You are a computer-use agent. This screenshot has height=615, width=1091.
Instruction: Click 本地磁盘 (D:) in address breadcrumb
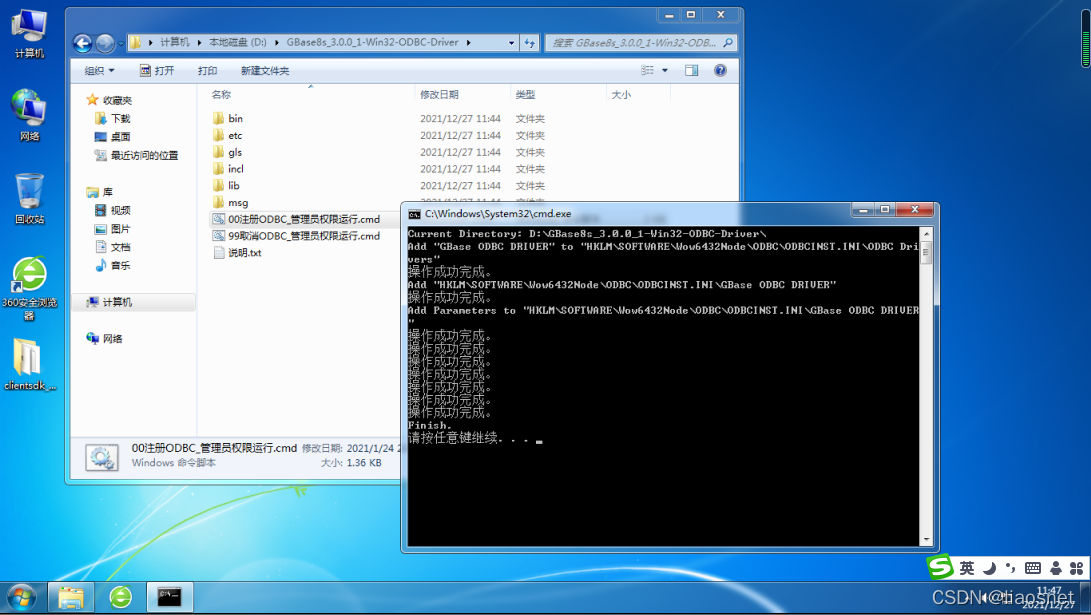click(x=238, y=42)
